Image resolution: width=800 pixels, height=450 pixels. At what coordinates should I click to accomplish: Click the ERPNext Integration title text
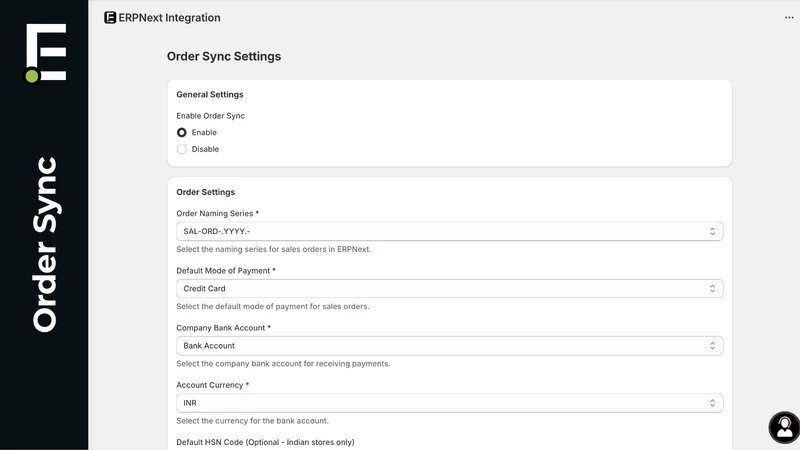tap(169, 18)
